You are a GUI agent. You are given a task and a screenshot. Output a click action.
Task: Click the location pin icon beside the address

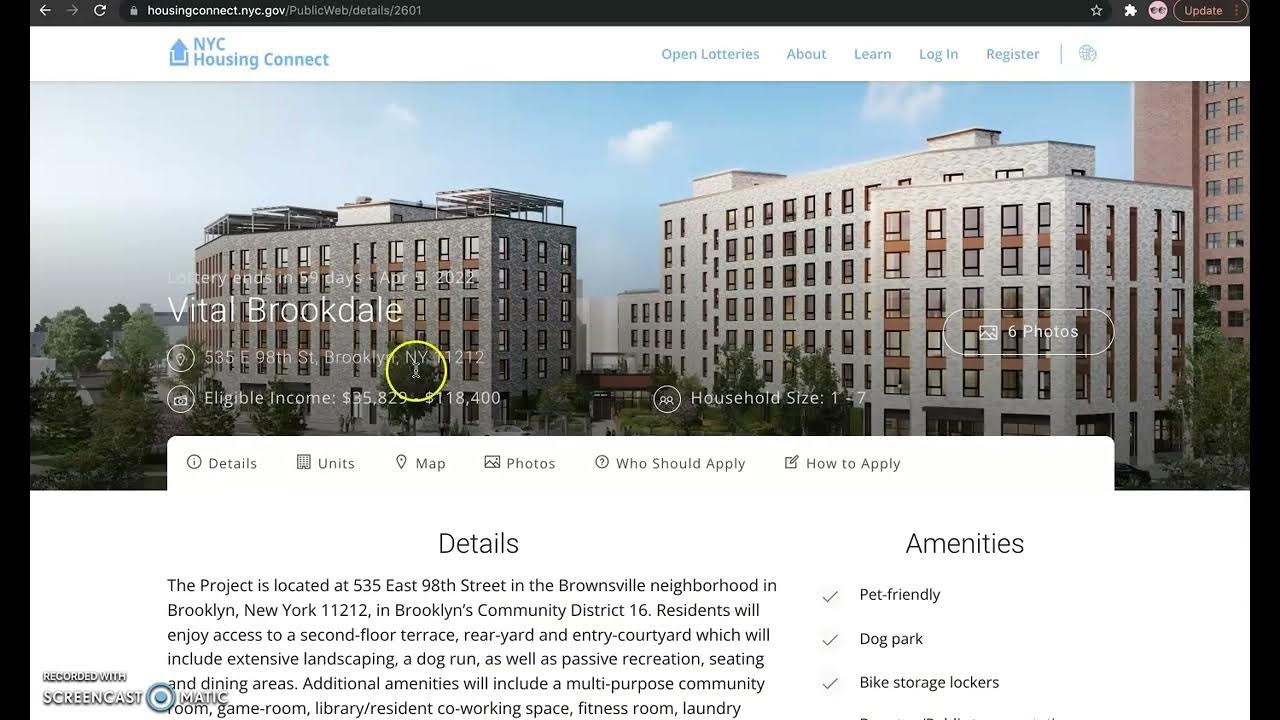[180, 357]
